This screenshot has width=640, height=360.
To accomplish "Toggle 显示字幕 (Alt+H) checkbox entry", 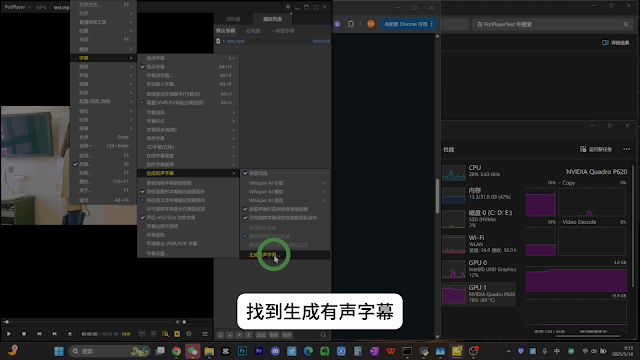I will (x=188, y=67).
